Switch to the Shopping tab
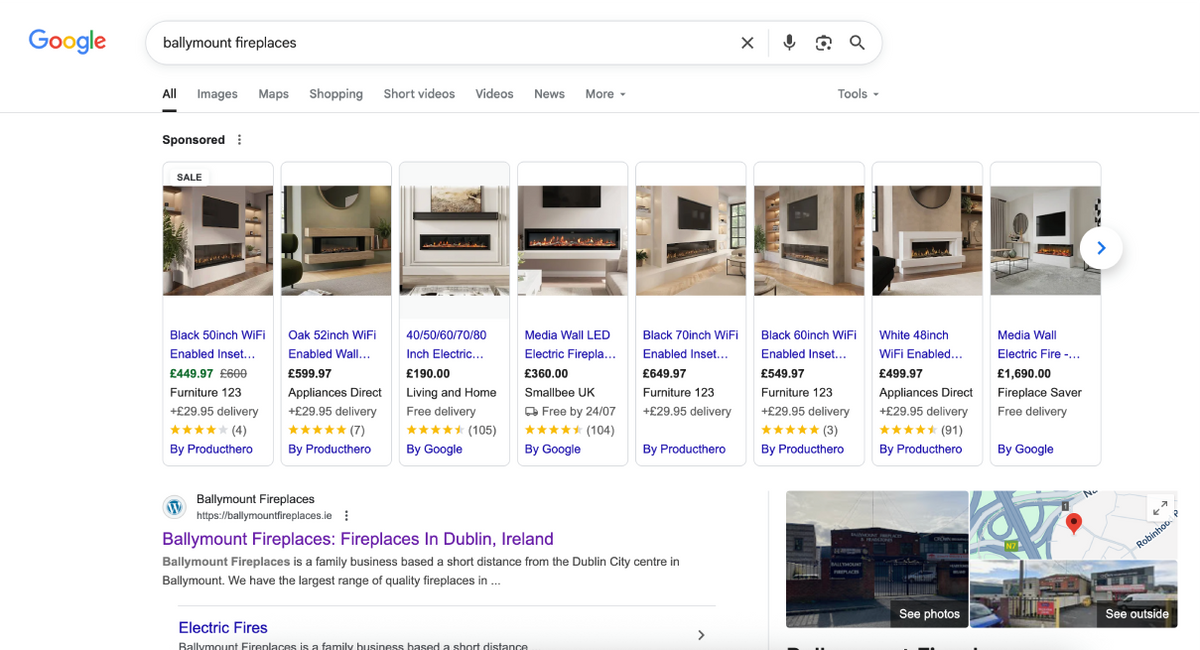The height and width of the screenshot is (650, 1200). [x=336, y=94]
